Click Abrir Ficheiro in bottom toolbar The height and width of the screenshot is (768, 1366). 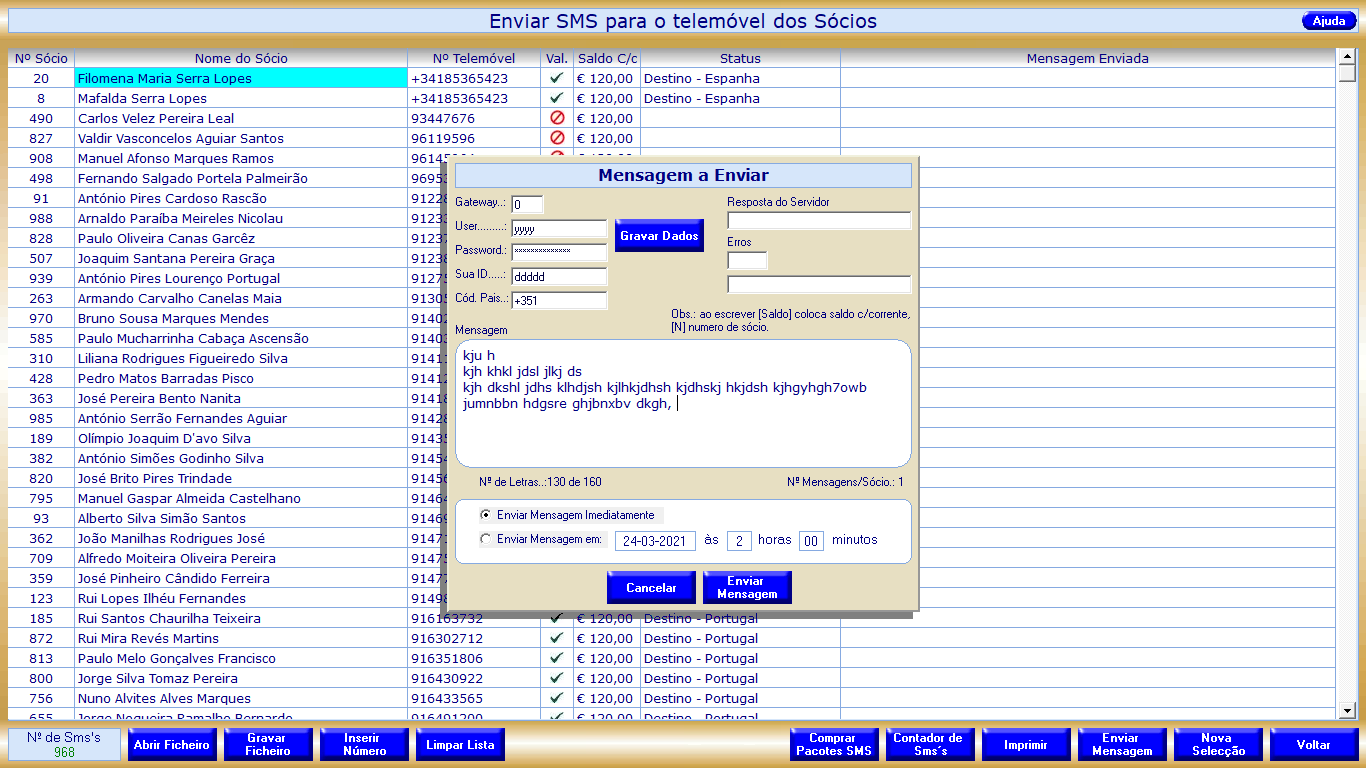click(x=172, y=745)
